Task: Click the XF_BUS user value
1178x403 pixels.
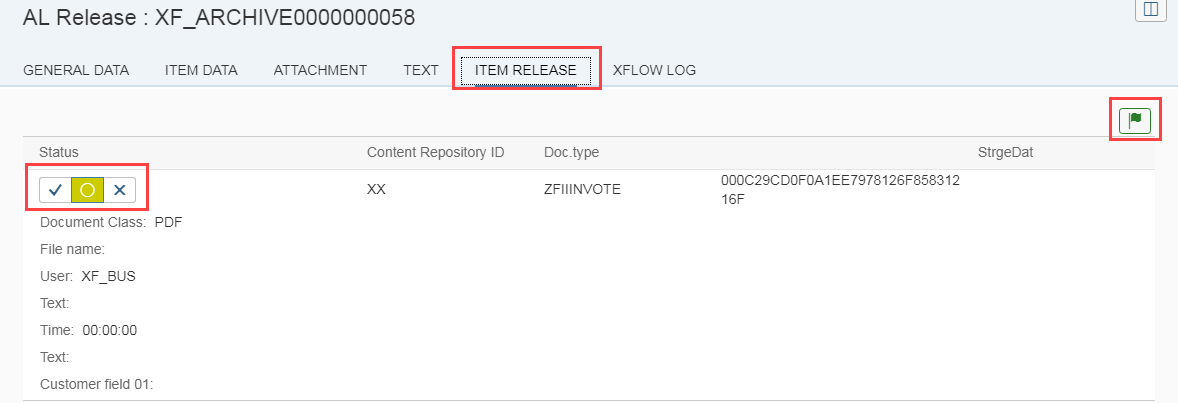Action: click(x=108, y=276)
